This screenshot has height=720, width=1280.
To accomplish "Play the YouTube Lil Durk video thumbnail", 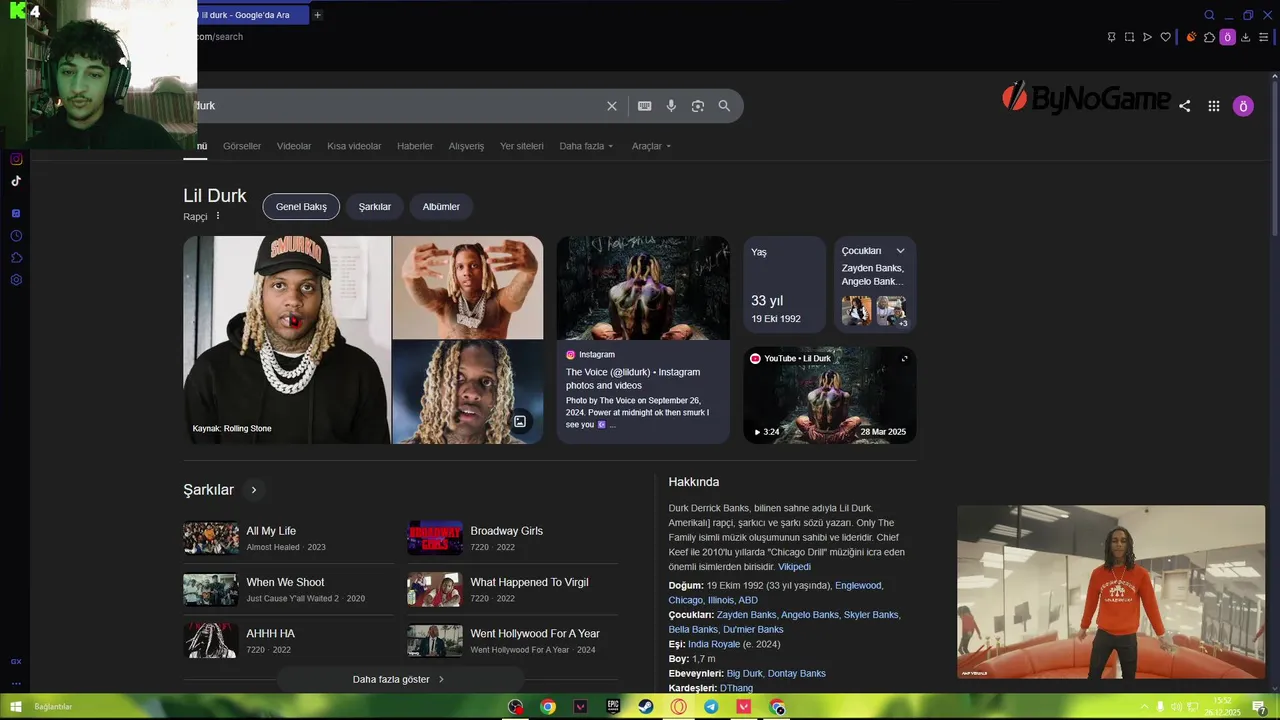I will point(829,395).
